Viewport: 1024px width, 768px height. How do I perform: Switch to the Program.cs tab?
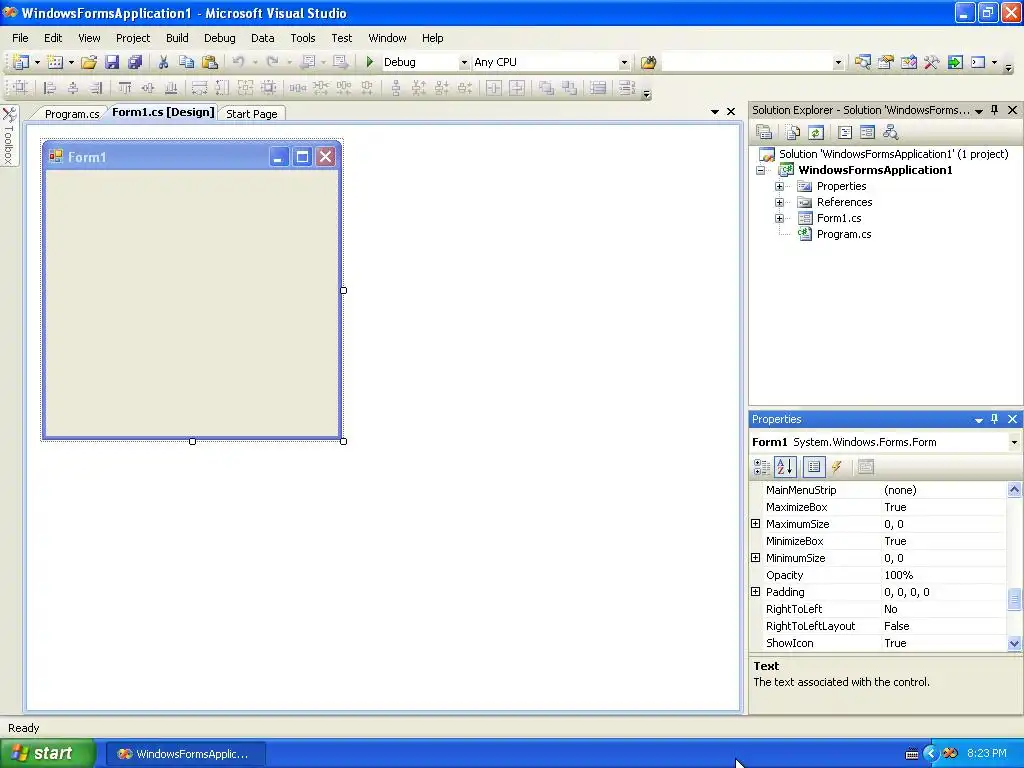[72, 114]
